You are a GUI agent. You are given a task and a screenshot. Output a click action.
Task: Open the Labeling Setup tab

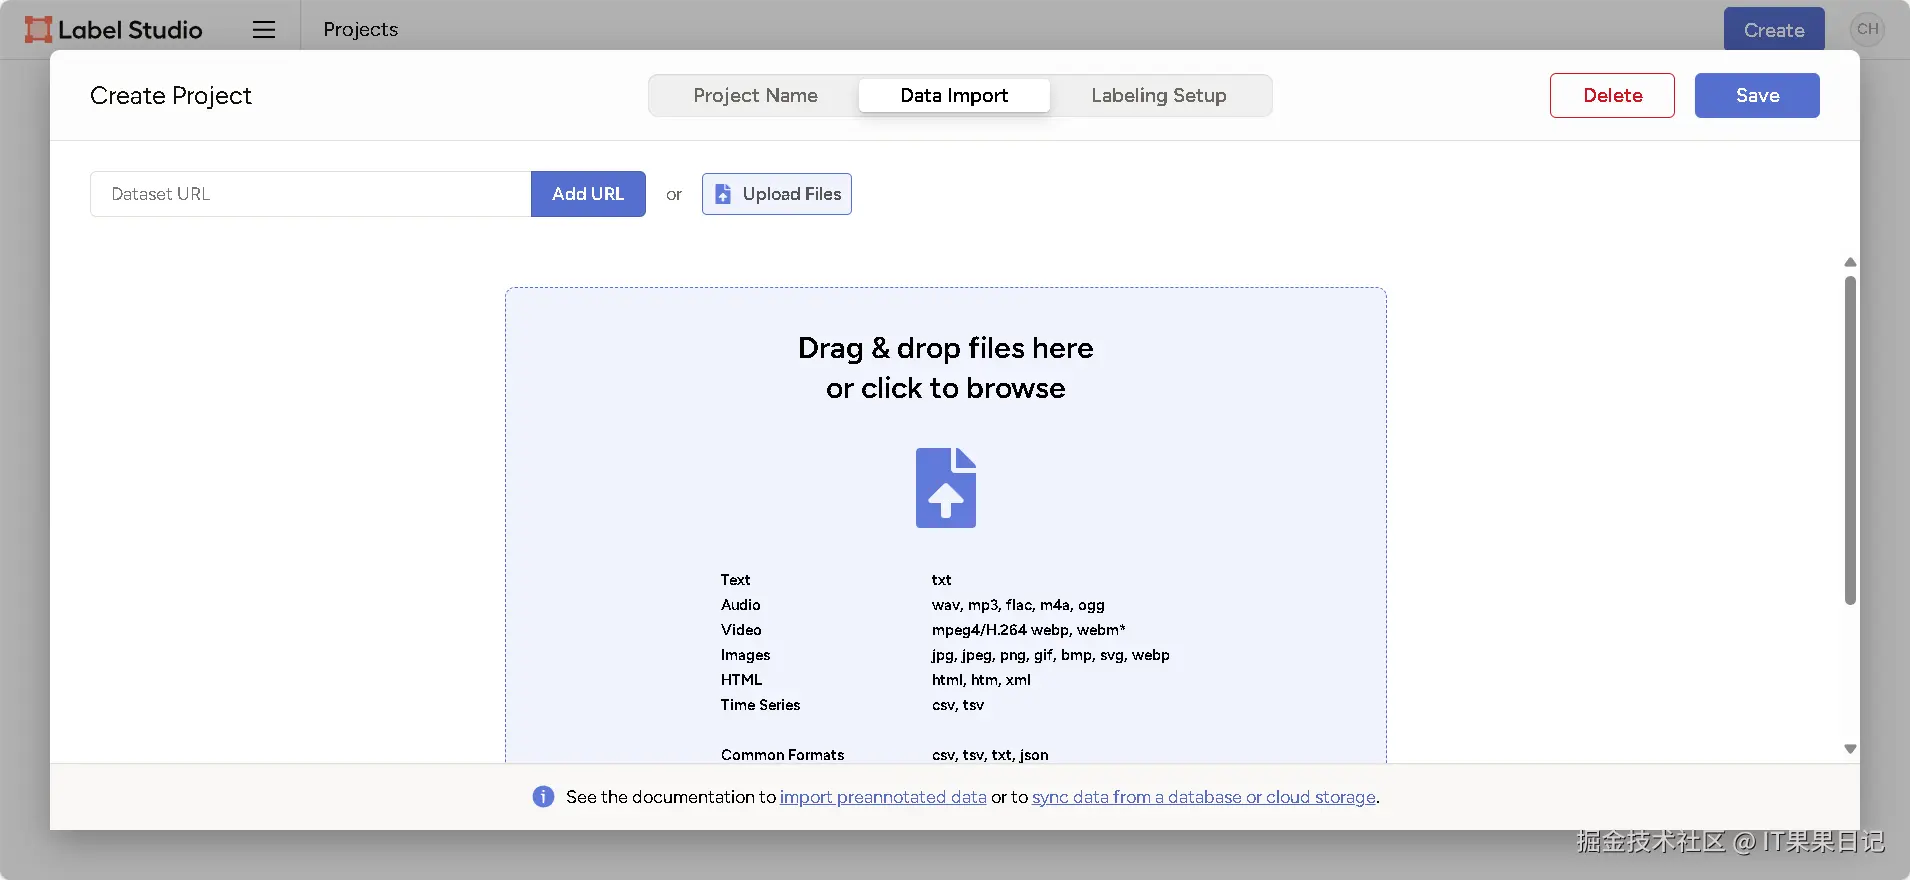click(1158, 96)
